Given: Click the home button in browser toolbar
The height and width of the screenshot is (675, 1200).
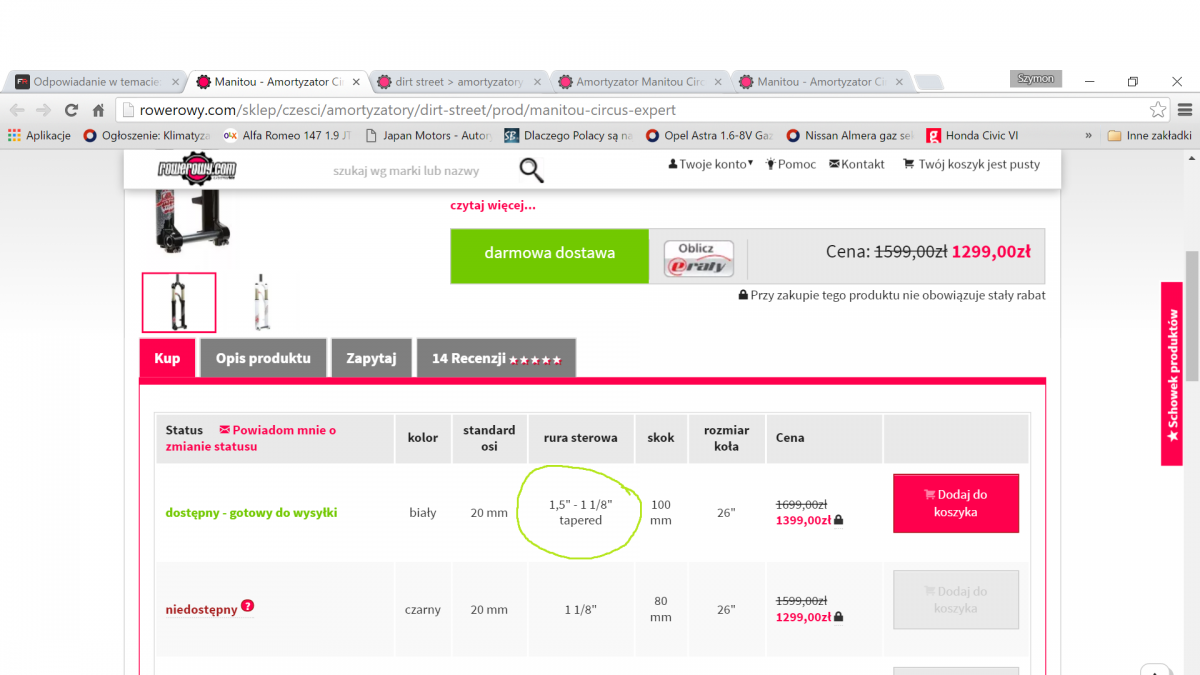Looking at the screenshot, I should click(x=98, y=110).
